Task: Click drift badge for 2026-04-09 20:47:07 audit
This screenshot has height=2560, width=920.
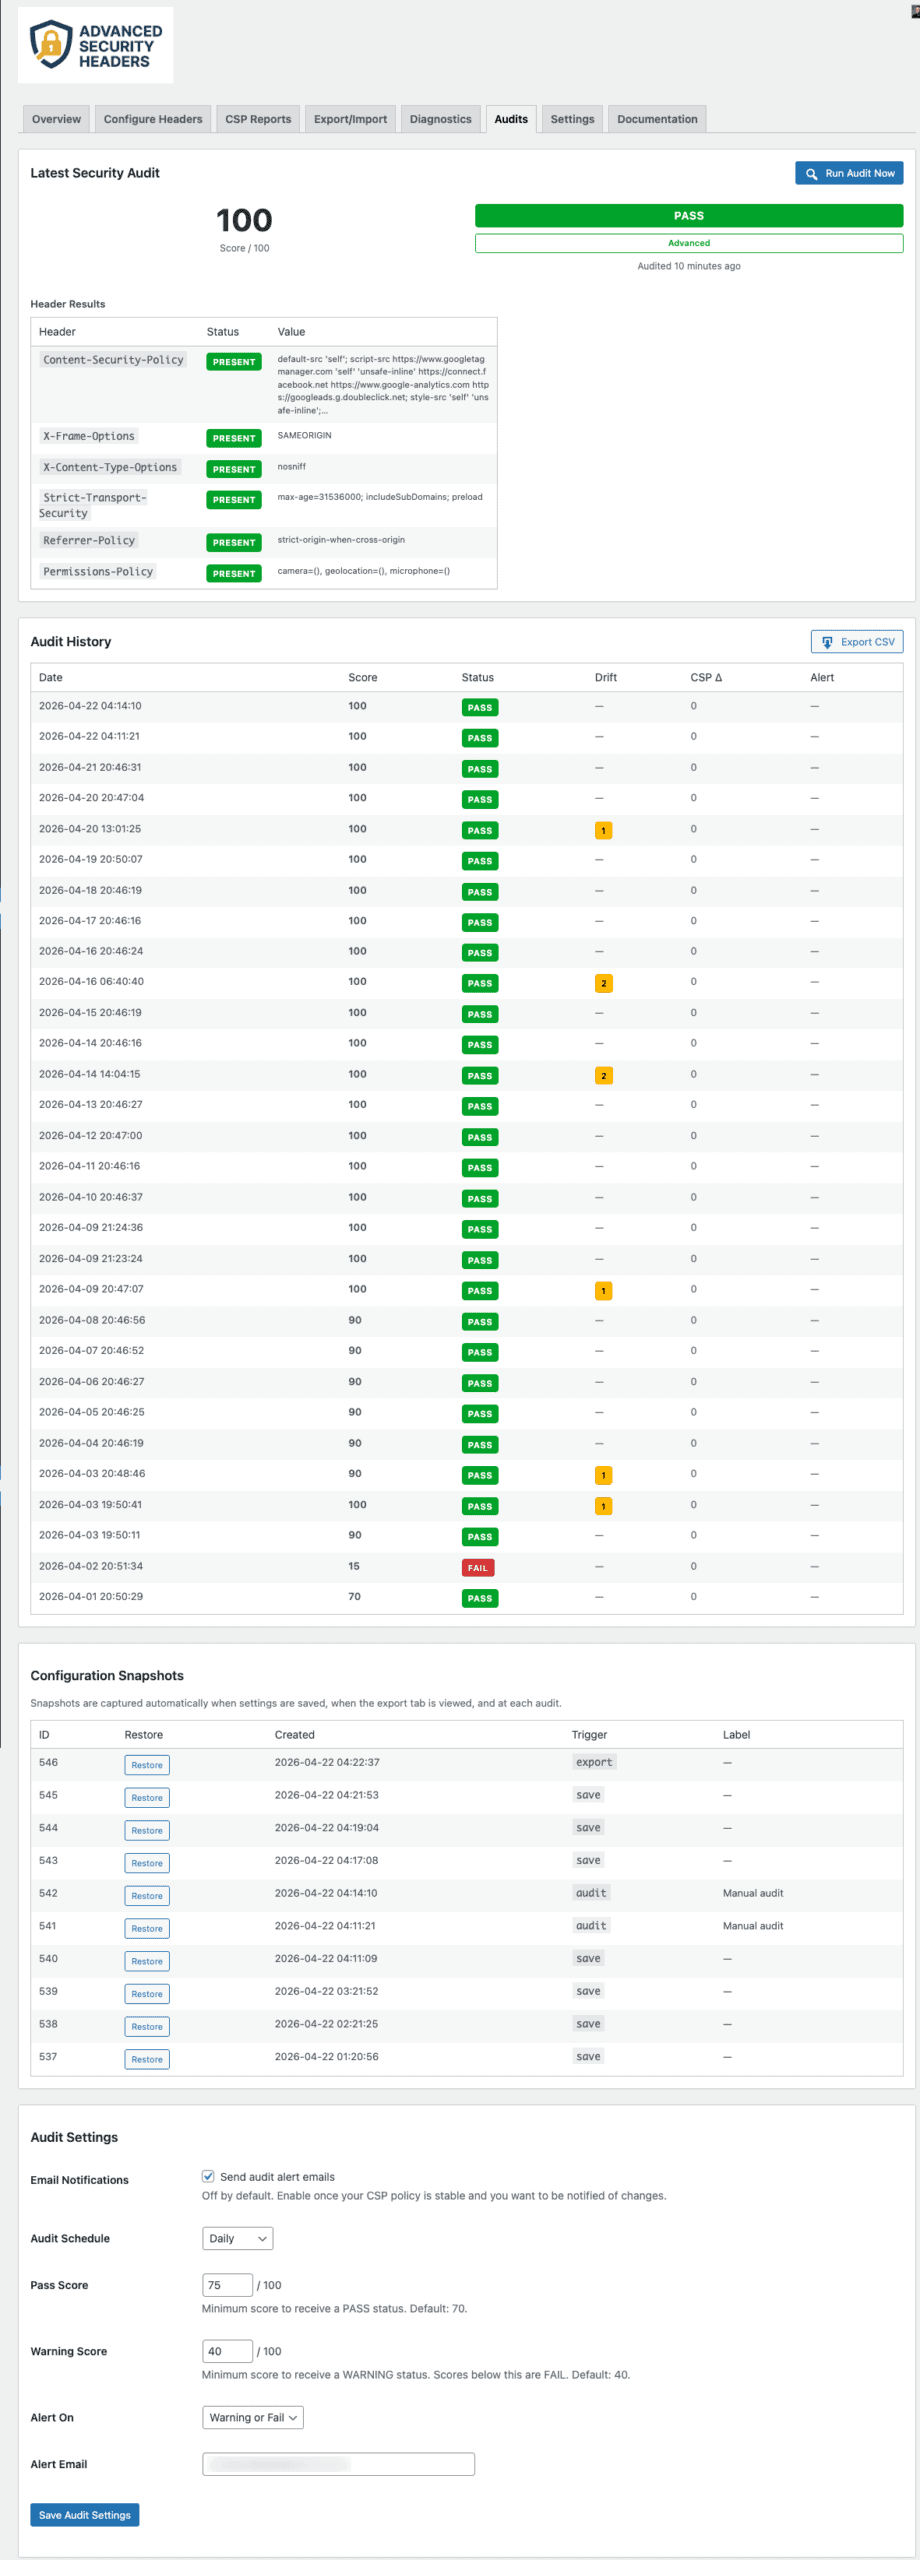Action: point(603,1291)
